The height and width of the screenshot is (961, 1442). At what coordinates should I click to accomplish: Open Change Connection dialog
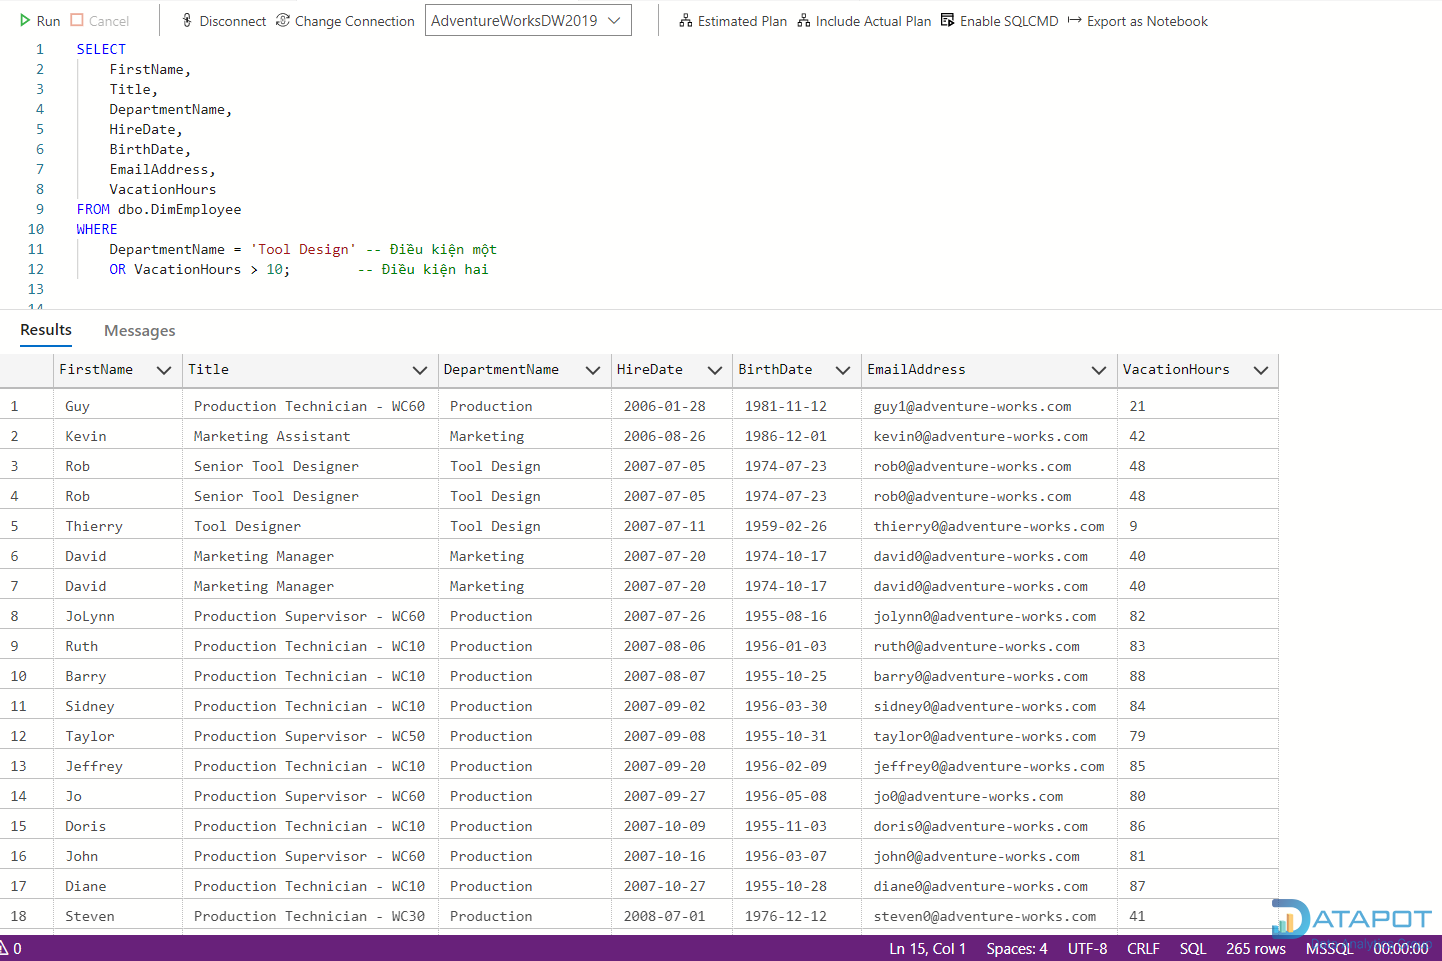point(345,21)
